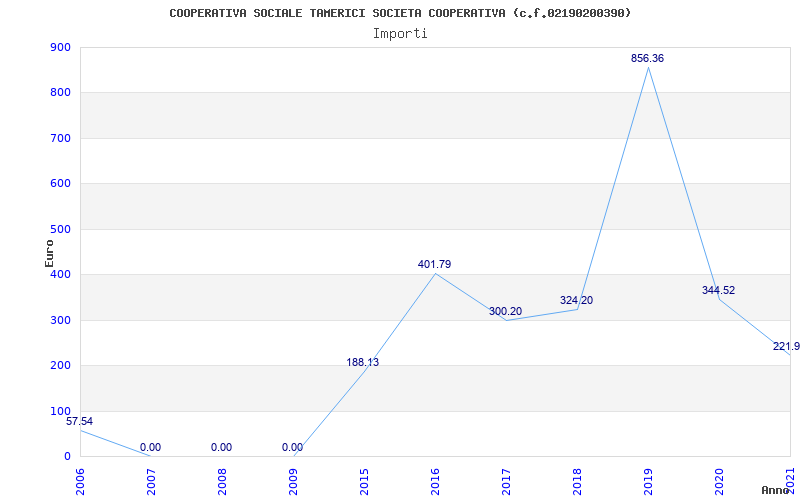
Task: Click the line point at 2016
Action: (x=435, y=274)
